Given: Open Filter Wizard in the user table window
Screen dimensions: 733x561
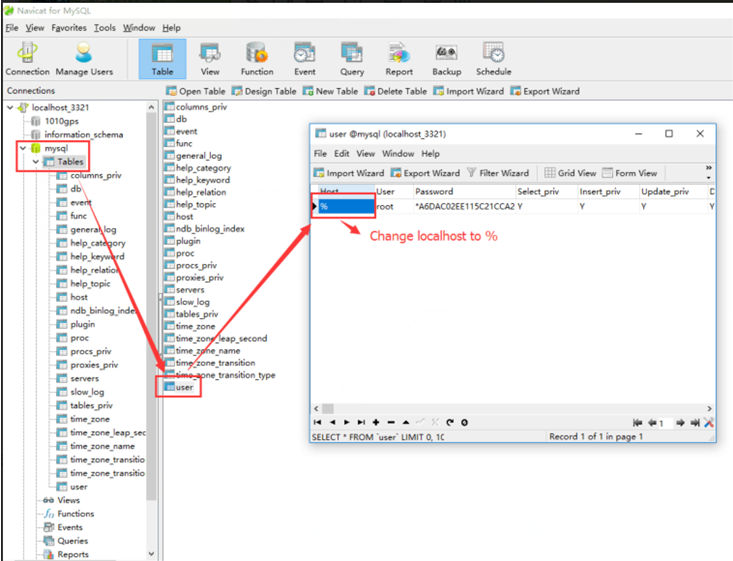Looking at the screenshot, I should click(498, 173).
